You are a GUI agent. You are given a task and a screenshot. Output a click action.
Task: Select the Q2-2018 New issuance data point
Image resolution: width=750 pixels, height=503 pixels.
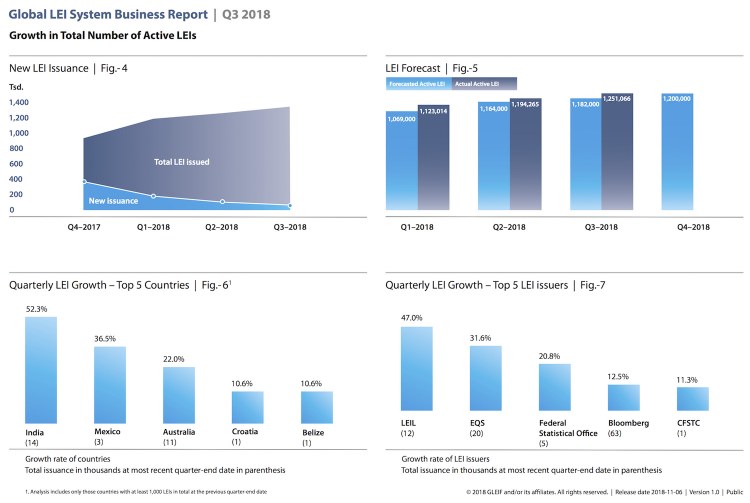click(x=222, y=202)
